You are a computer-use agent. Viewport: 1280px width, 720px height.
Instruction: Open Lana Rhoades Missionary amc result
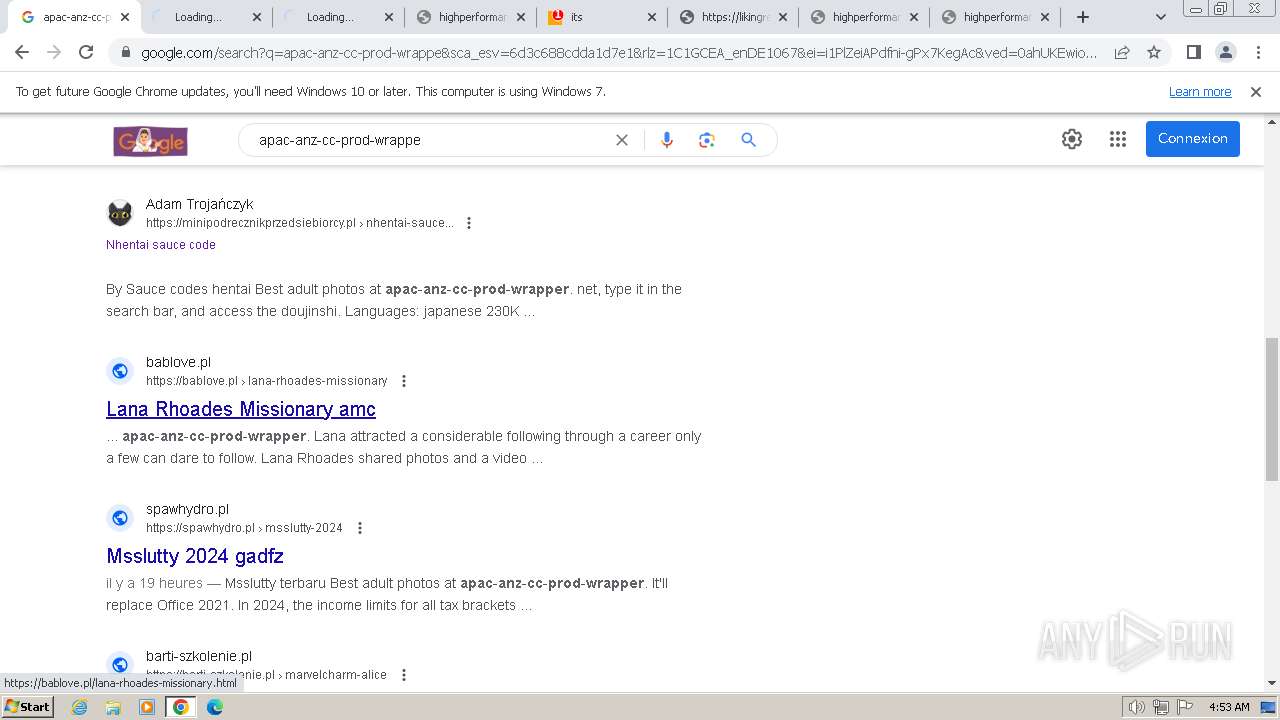241,409
